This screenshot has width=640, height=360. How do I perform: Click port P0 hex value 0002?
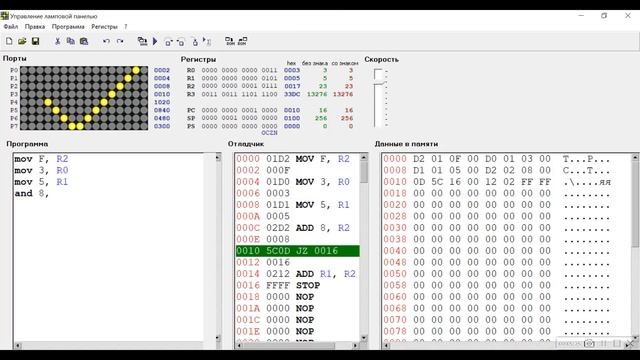tap(162, 70)
